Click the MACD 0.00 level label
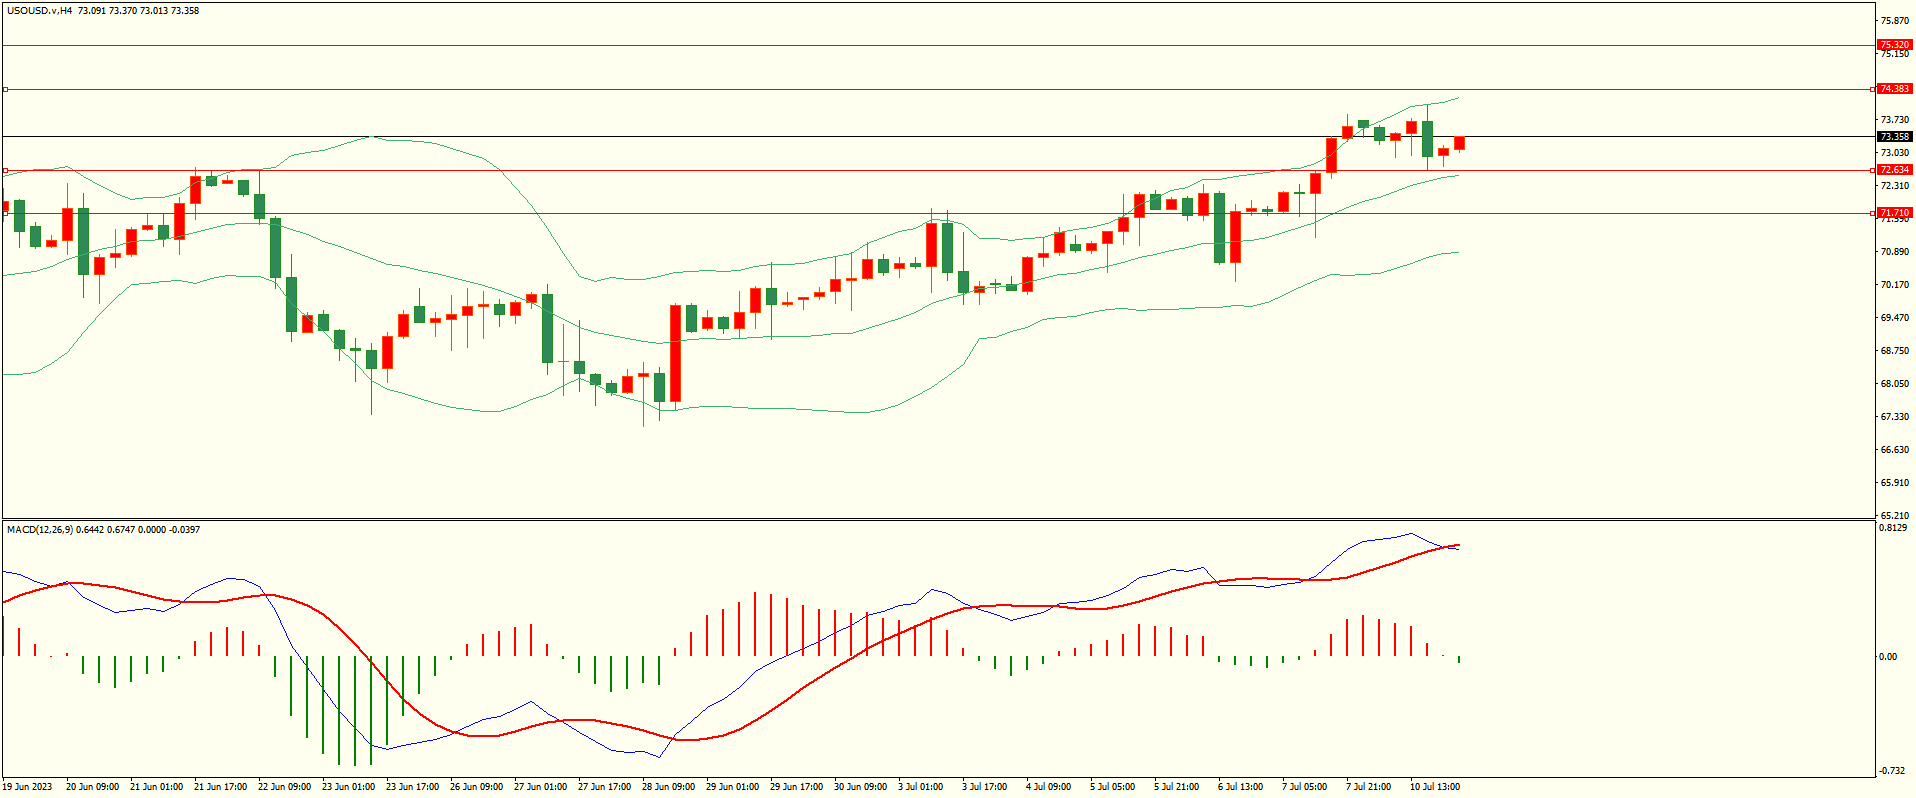This screenshot has height=798, width=1916. [x=1887, y=657]
